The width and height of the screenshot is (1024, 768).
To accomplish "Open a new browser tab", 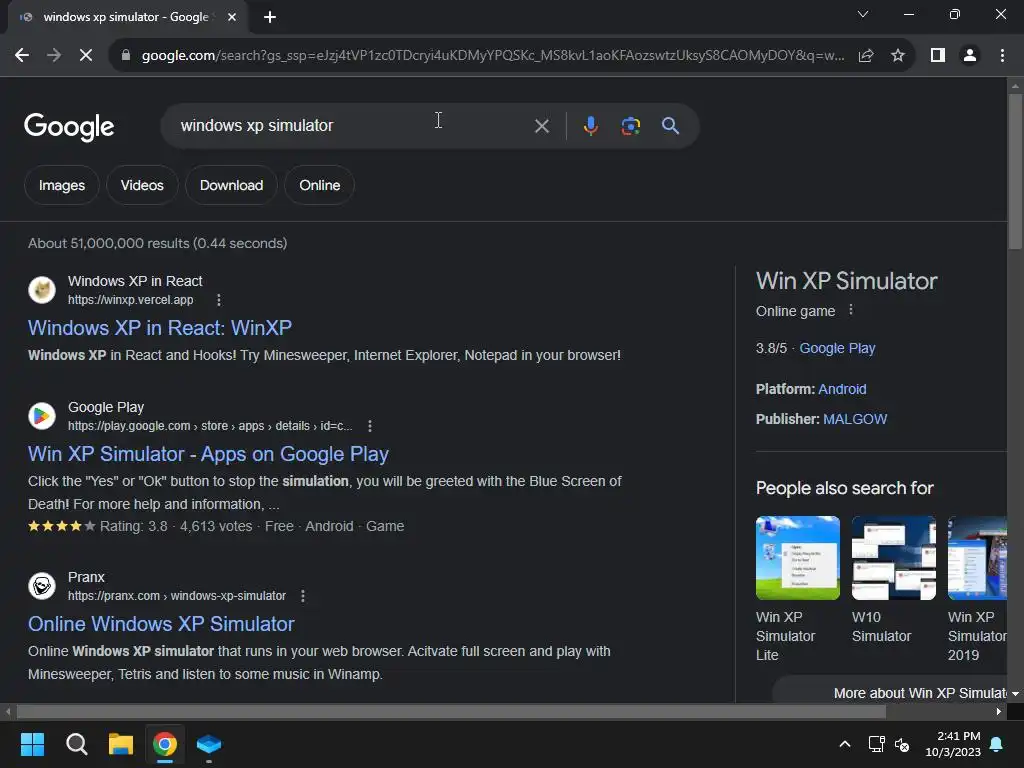I will (x=270, y=17).
